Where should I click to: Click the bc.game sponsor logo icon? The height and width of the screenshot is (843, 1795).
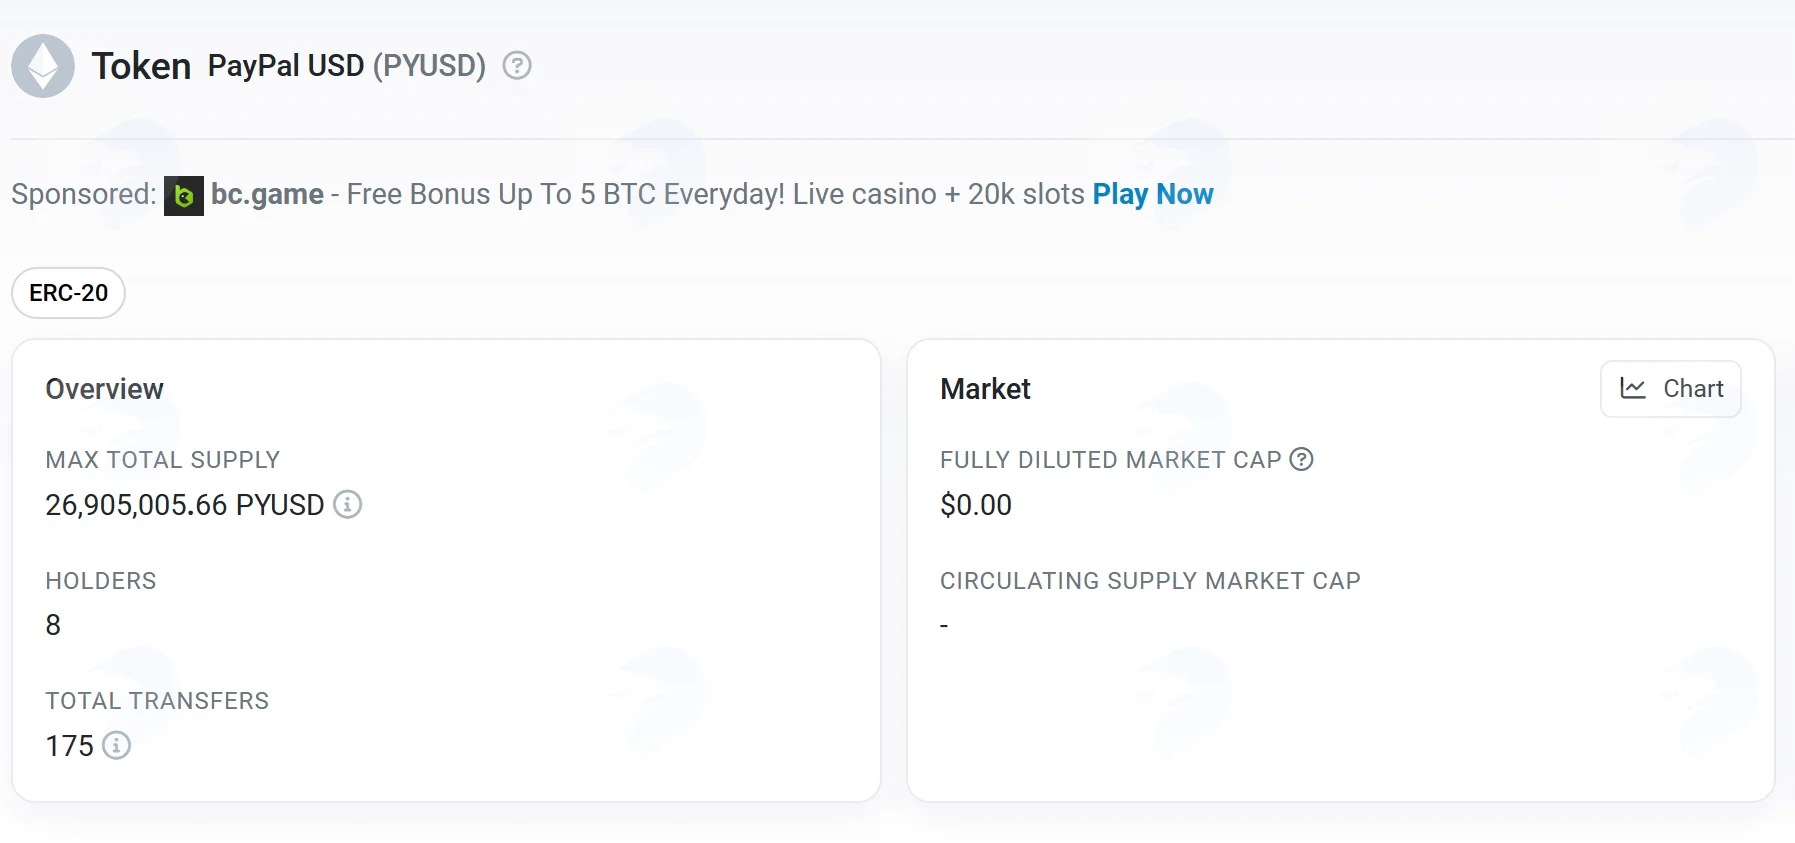point(184,196)
